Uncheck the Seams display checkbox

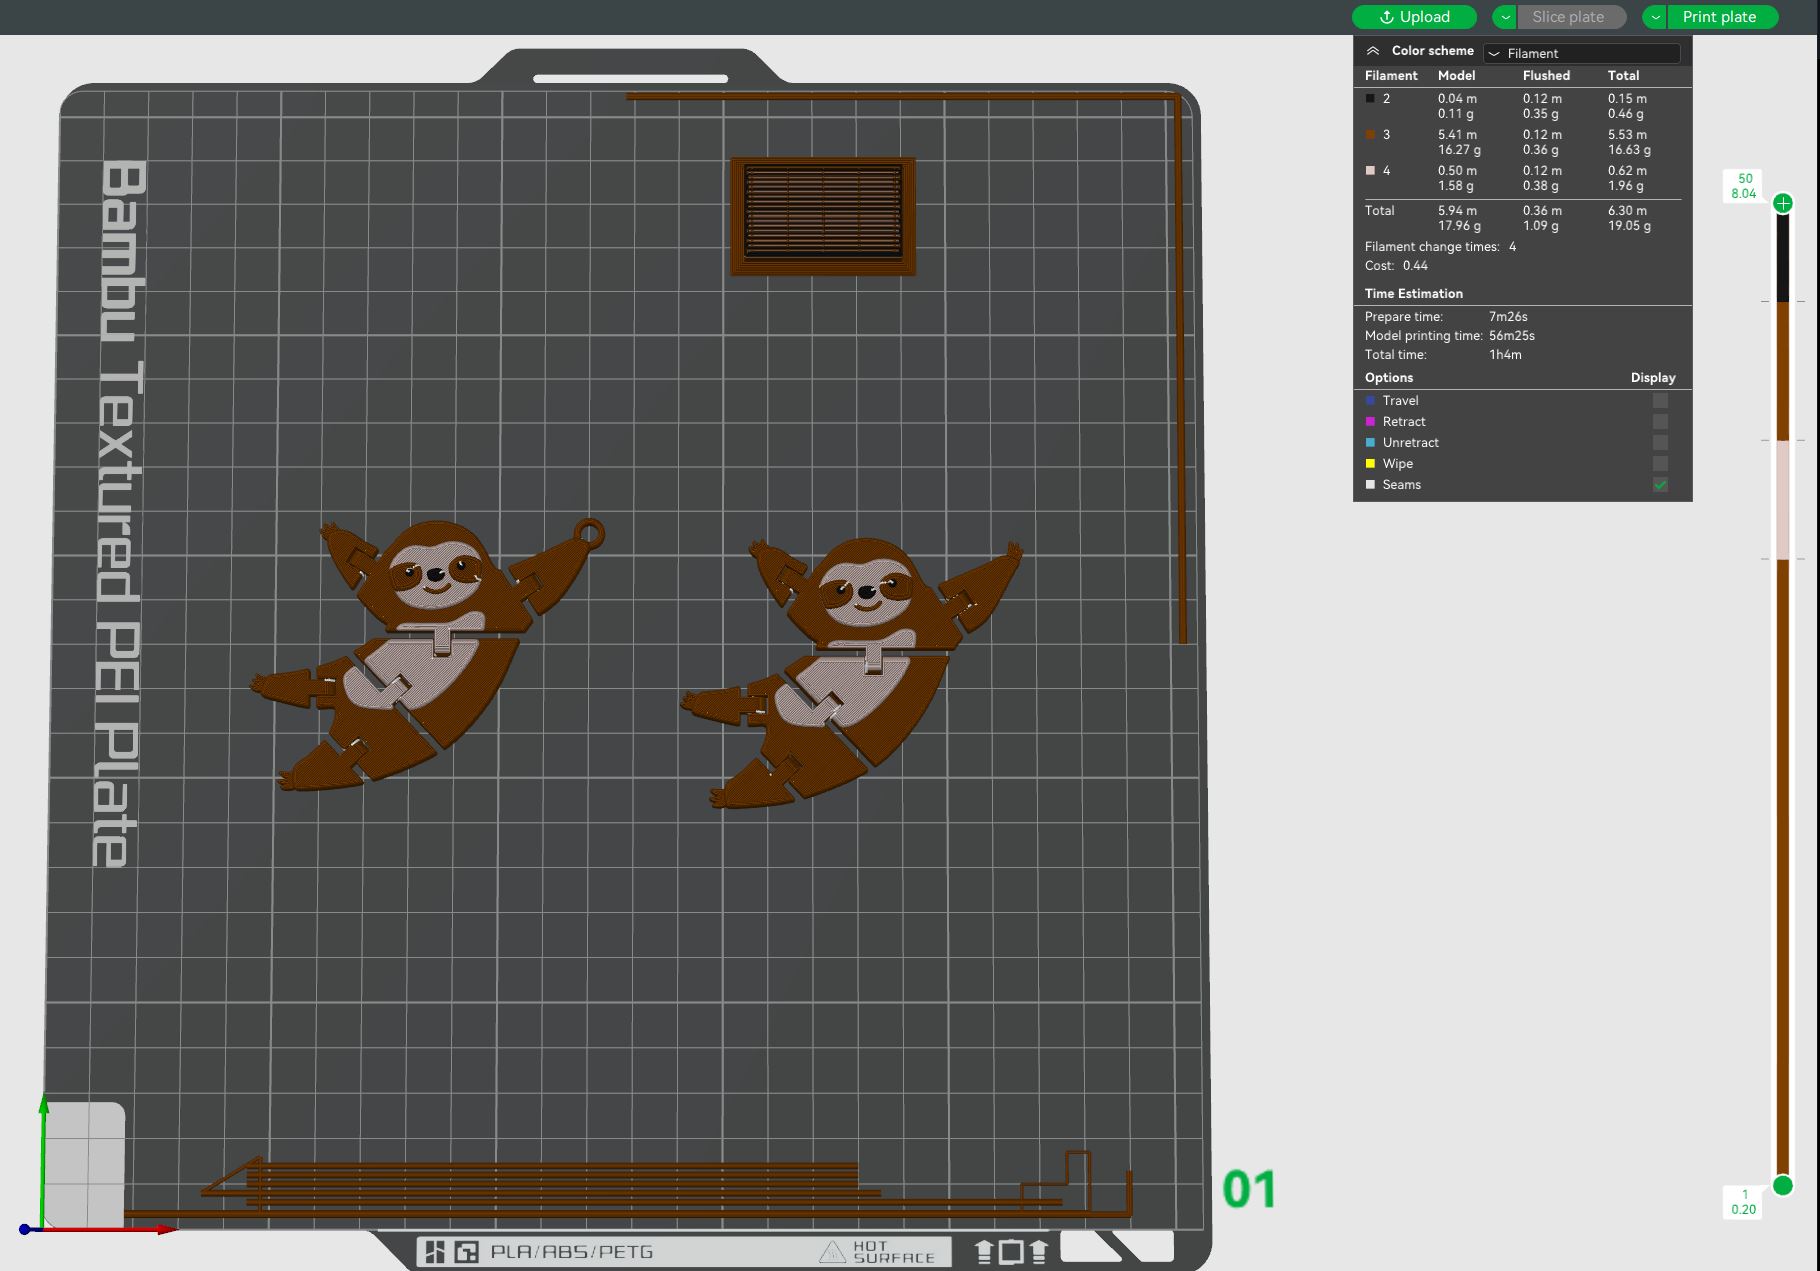1660,485
